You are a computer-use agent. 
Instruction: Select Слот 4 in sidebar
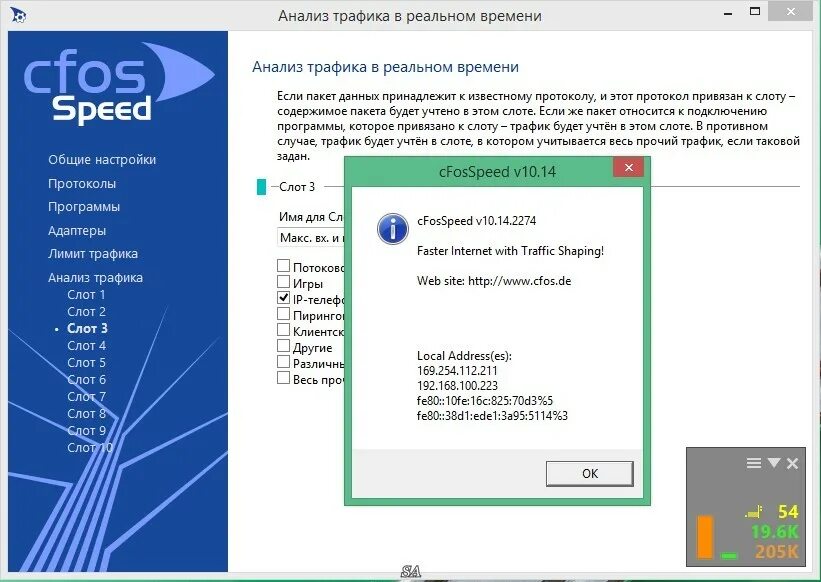click(86, 346)
